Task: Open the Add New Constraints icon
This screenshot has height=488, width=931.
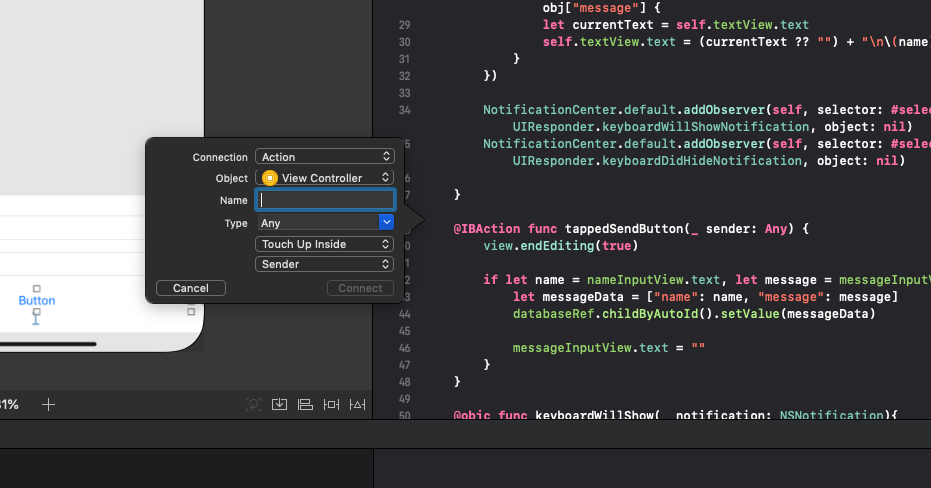Action: 331,404
